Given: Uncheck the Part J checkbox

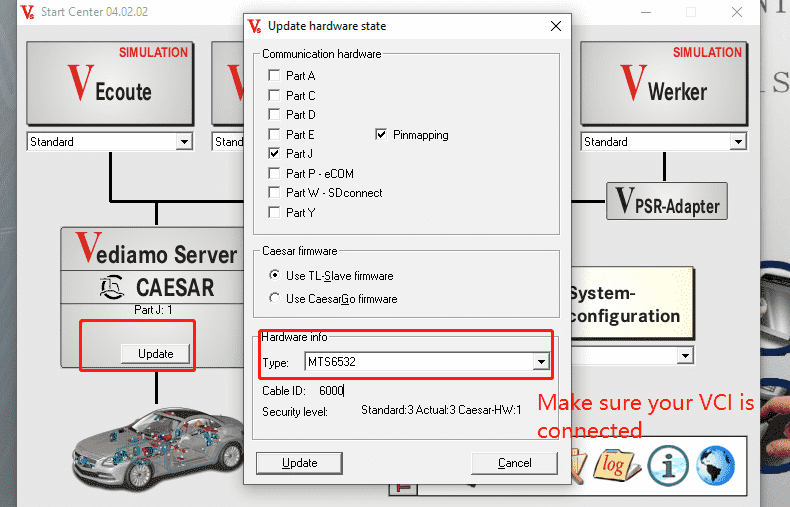Looking at the screenshot, I should [274, 153].
